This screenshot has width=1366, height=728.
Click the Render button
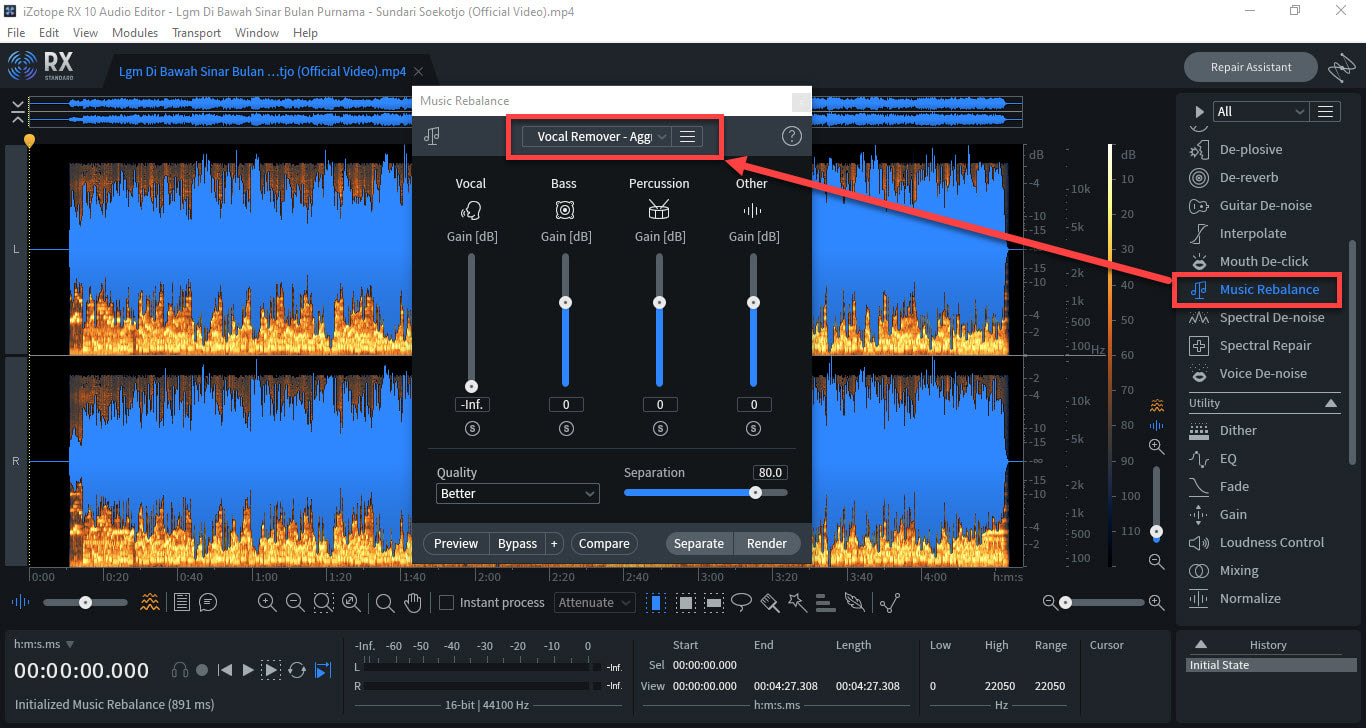pos(767,543)
